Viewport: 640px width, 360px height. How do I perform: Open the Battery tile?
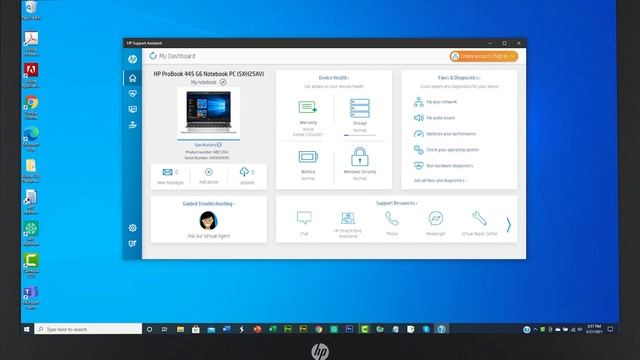pos(308,165)
